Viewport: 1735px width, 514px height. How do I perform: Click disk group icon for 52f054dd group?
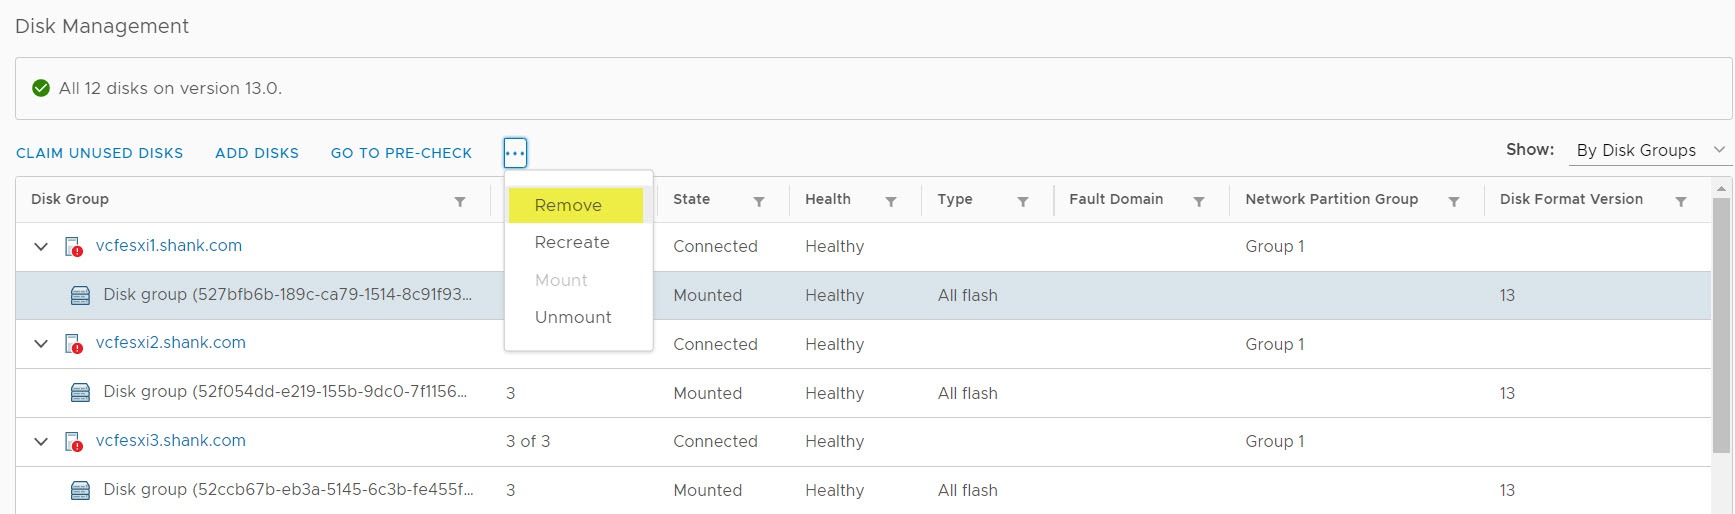pos(81,393)
